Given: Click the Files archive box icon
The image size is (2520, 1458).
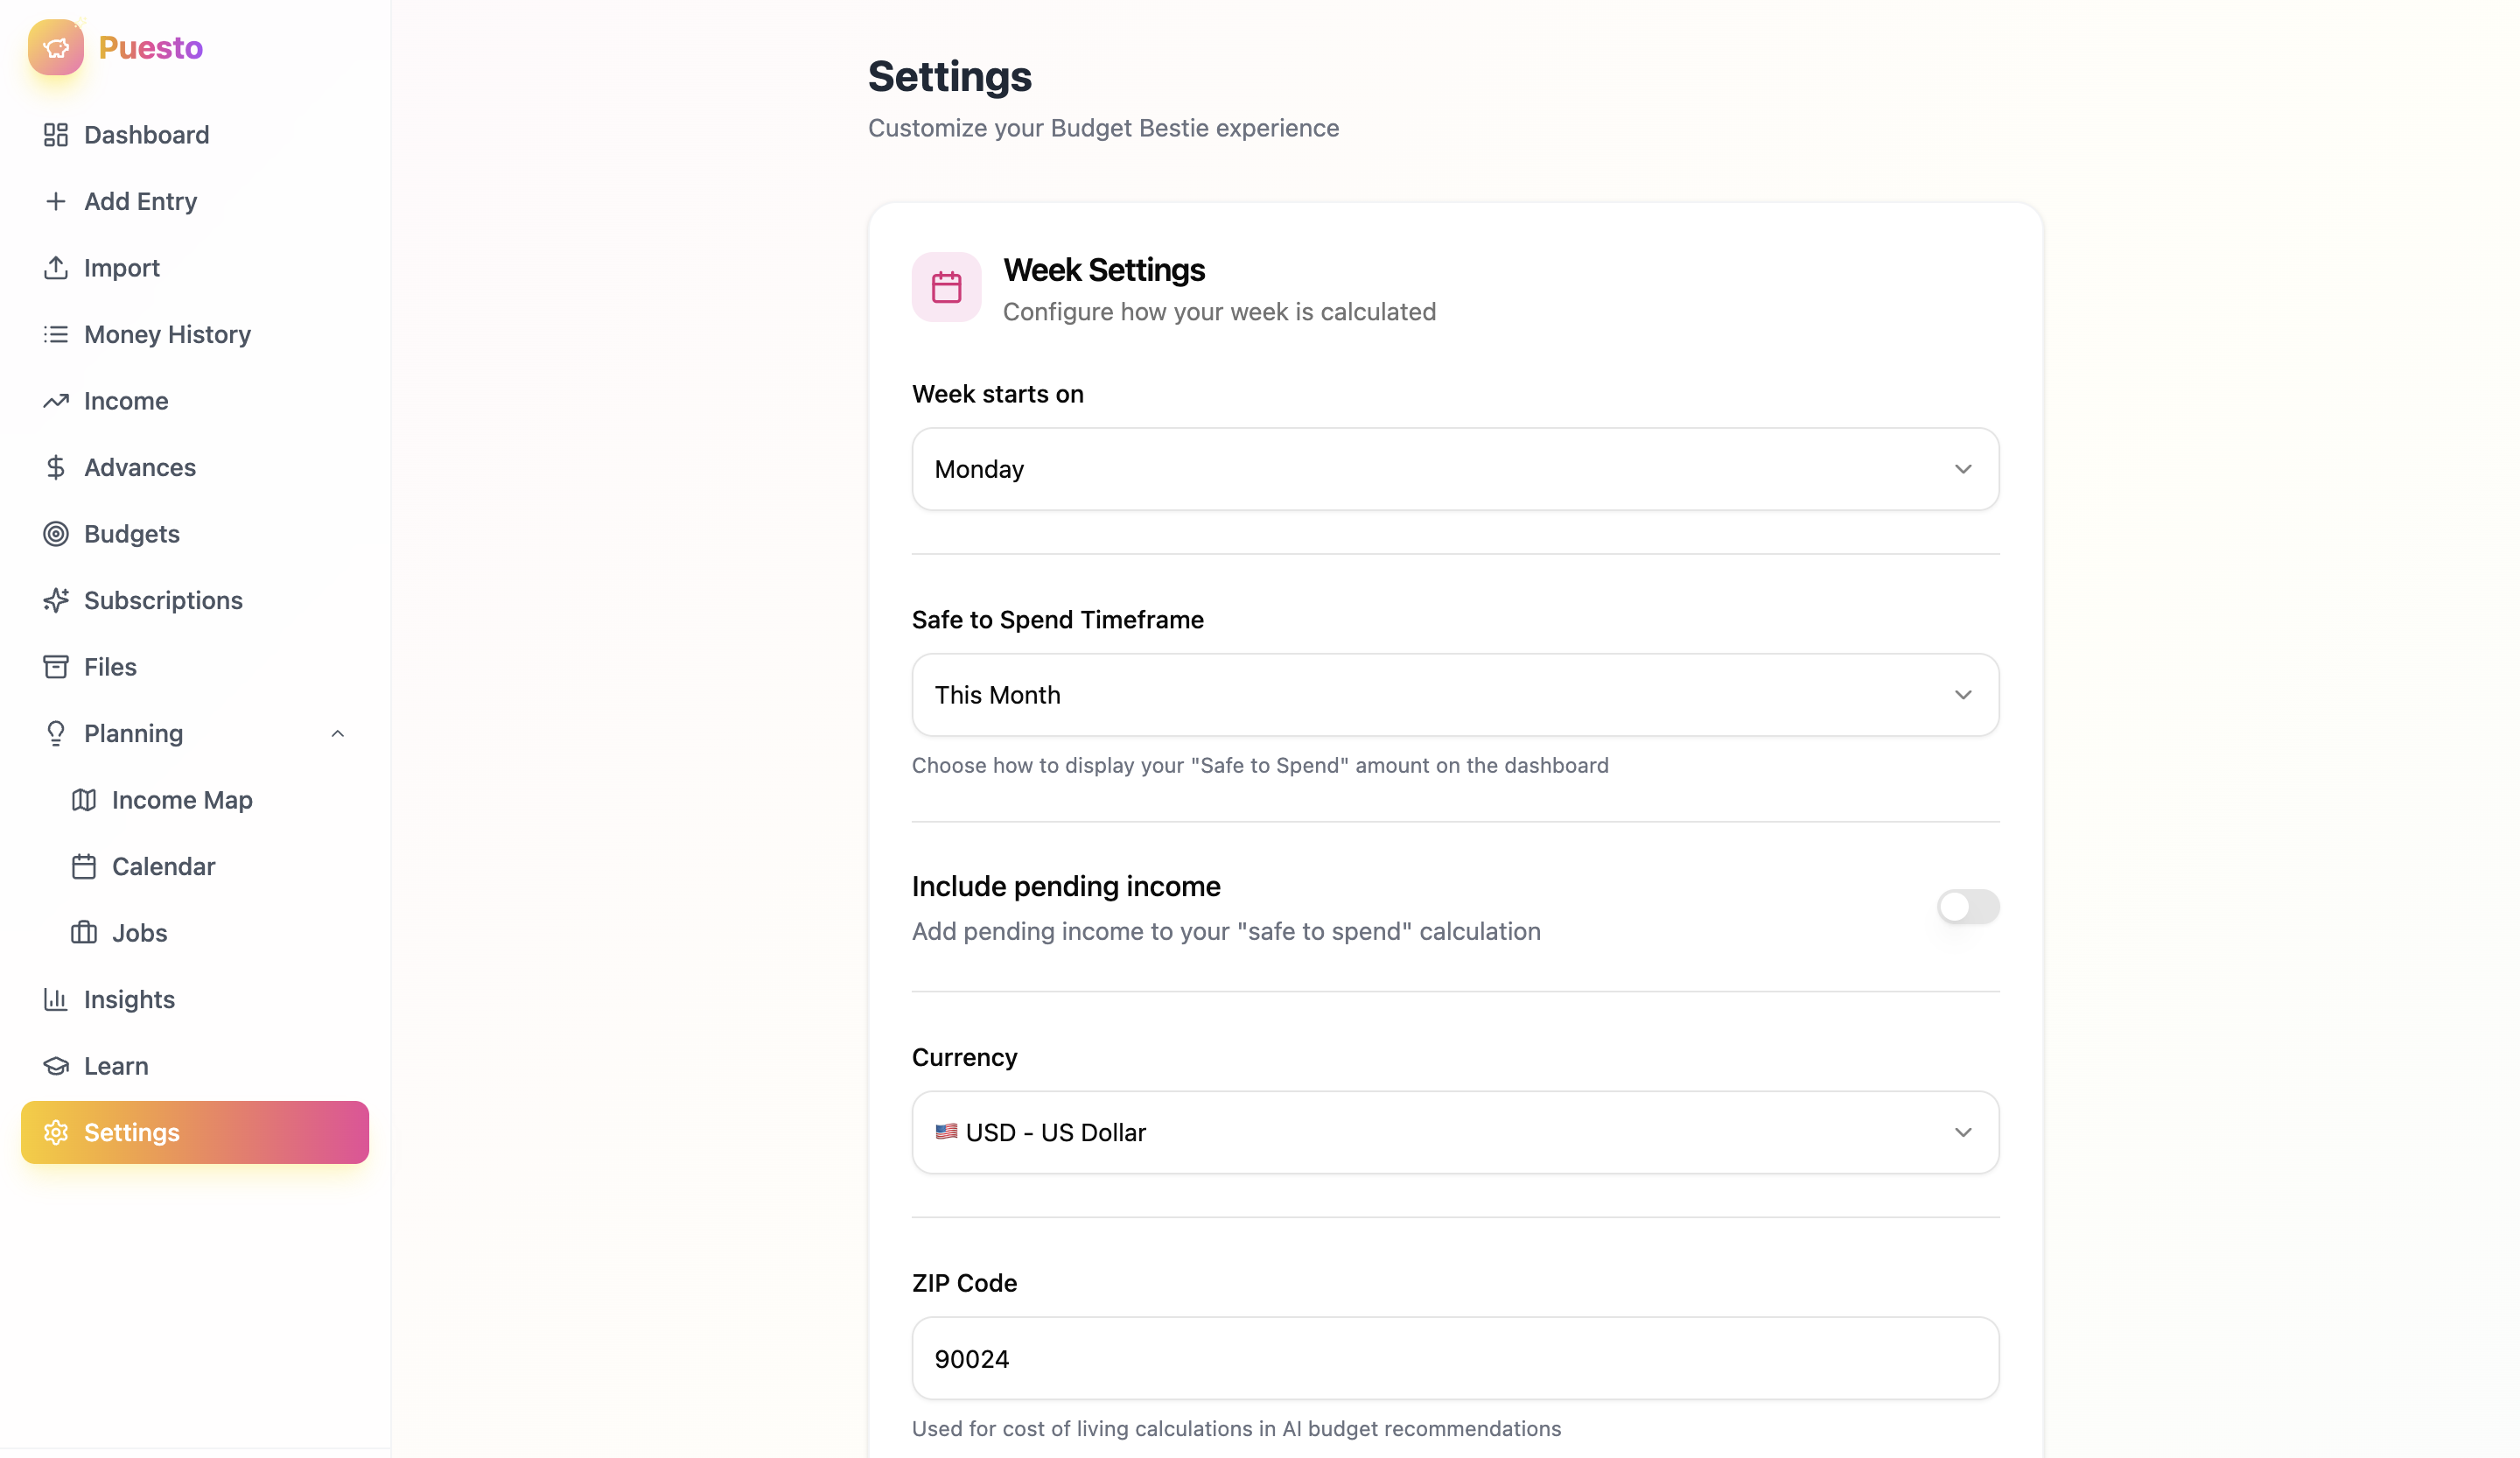Looking at the screenshot, I should point(56,667).
